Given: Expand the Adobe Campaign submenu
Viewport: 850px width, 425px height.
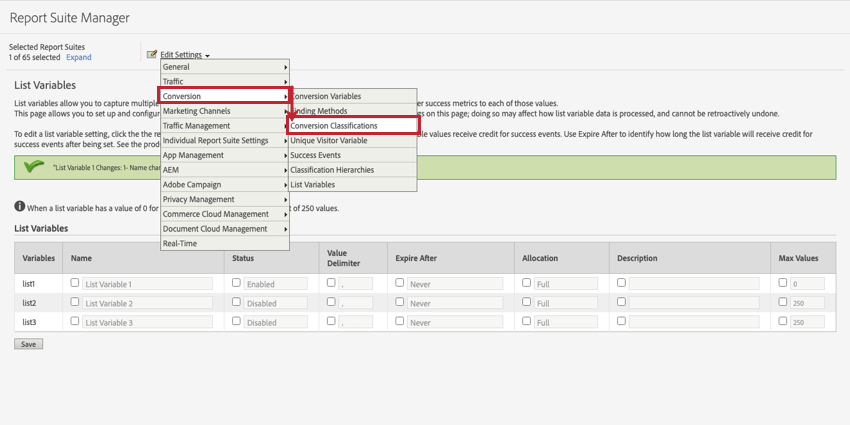Looking at the screenshot, I should pos(224,184).
